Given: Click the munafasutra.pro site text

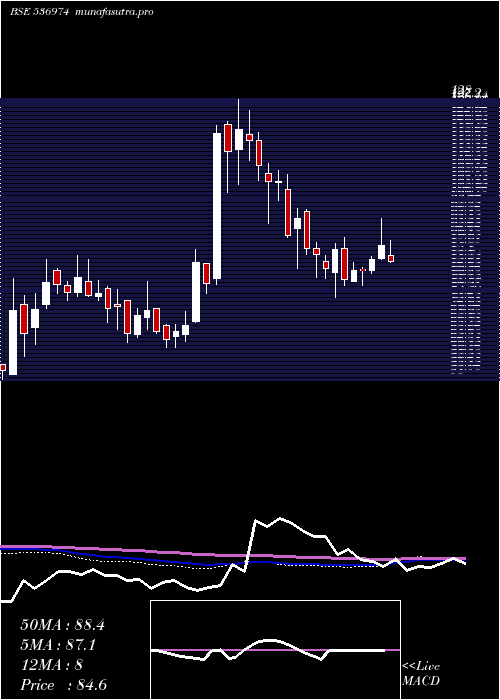Looking at the screenshot, I should pyautogui.click(x=115, y=12).
